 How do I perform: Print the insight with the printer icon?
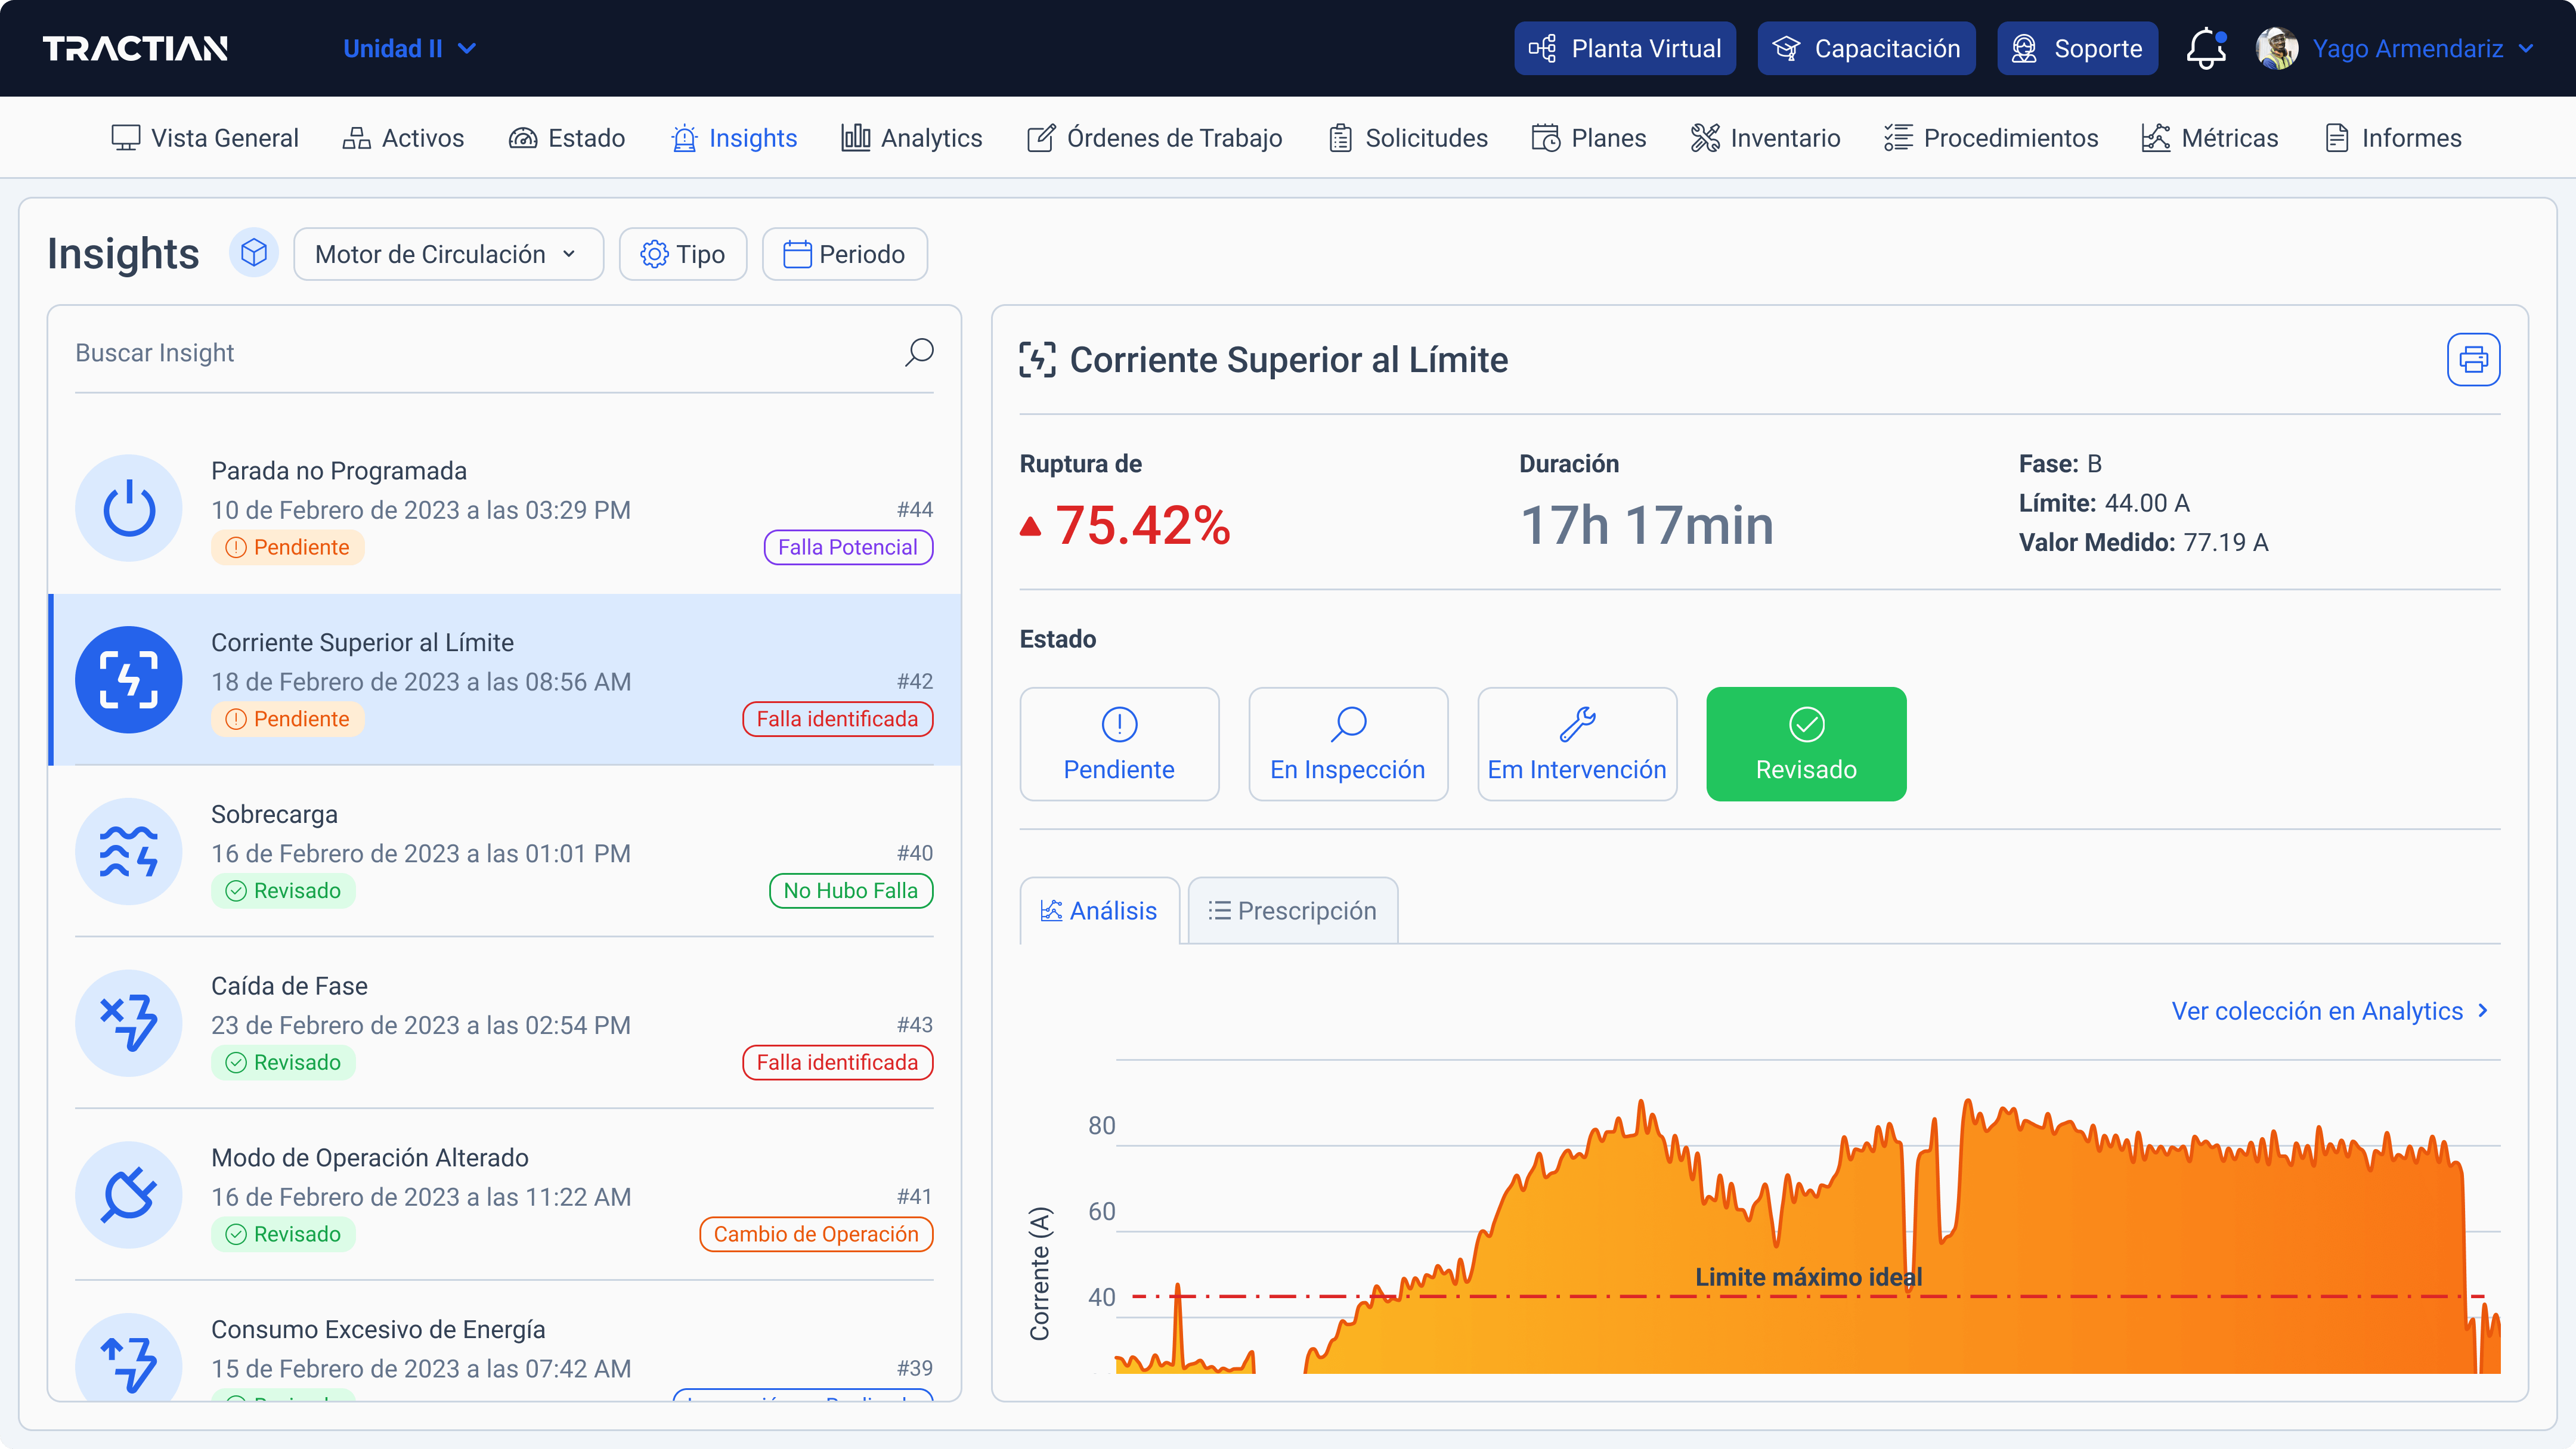(2473, 359)
